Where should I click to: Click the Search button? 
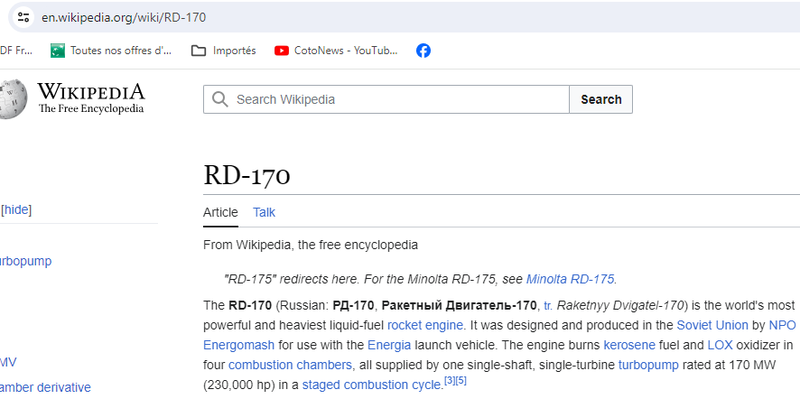(601, 99)
